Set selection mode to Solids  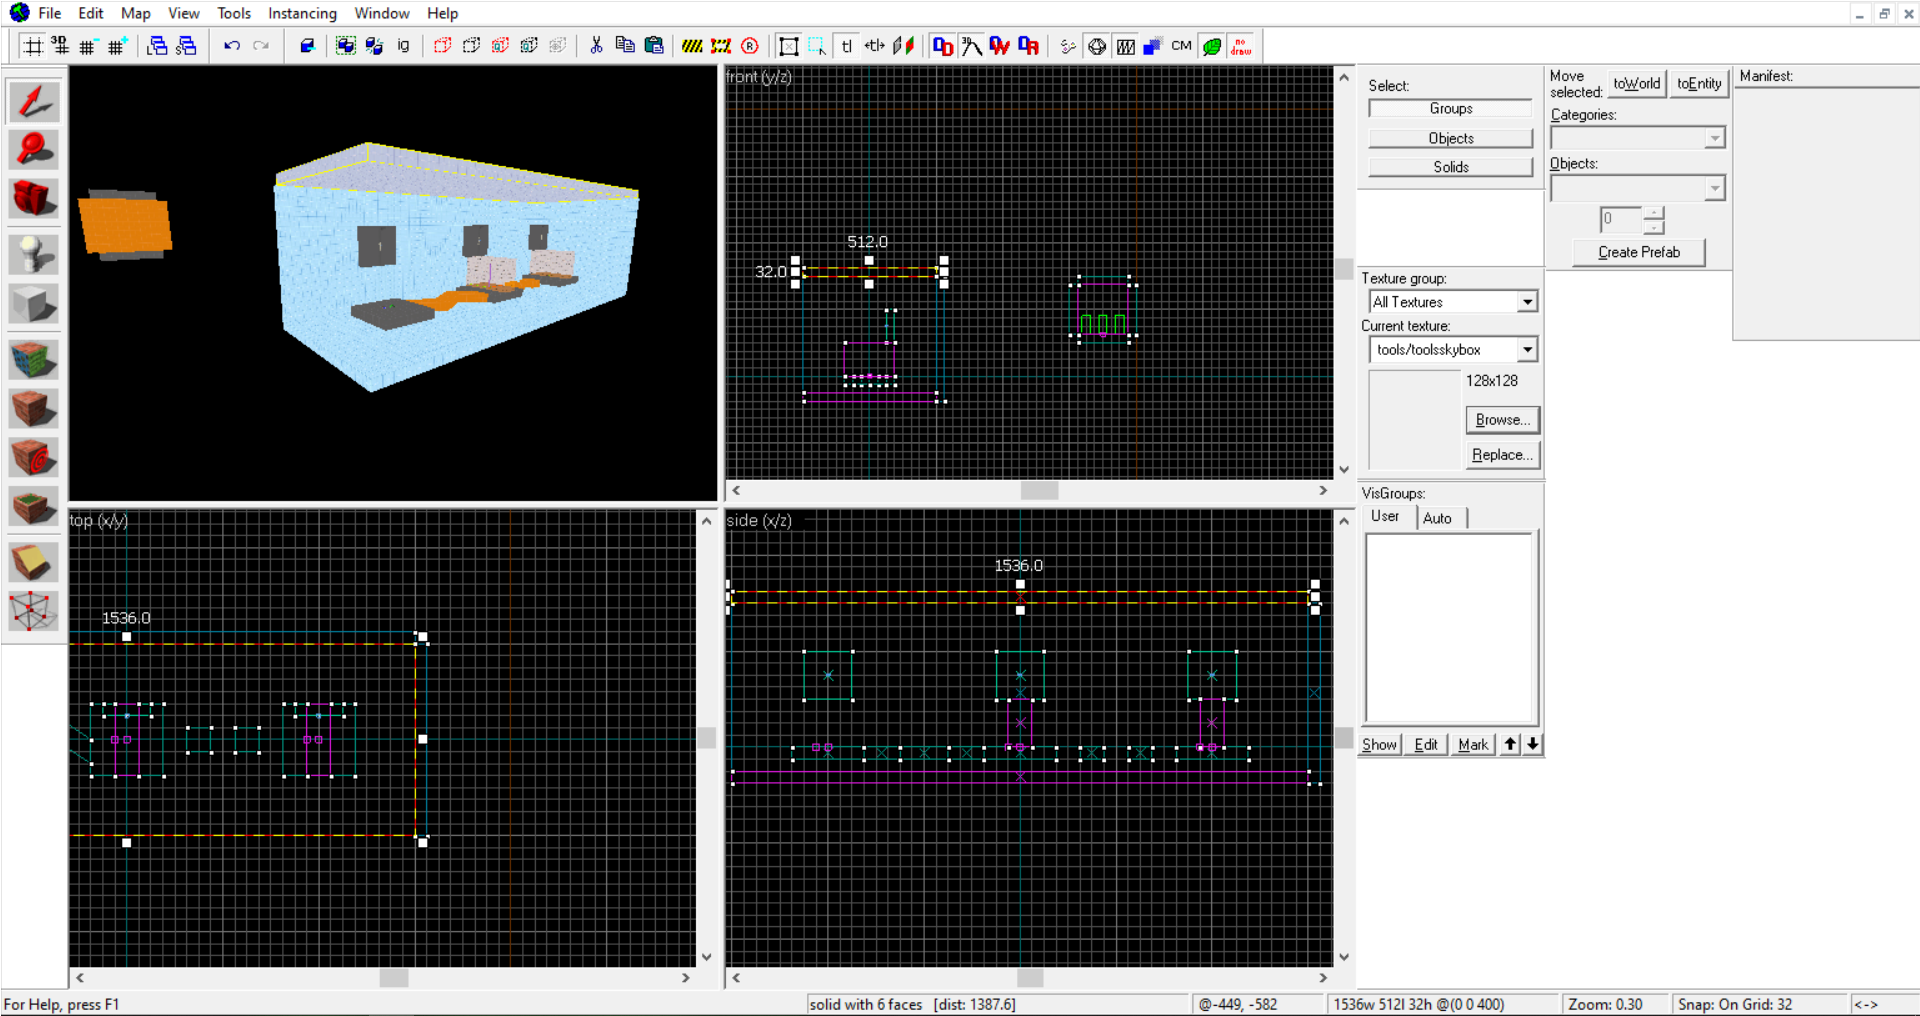point(1450,167)
